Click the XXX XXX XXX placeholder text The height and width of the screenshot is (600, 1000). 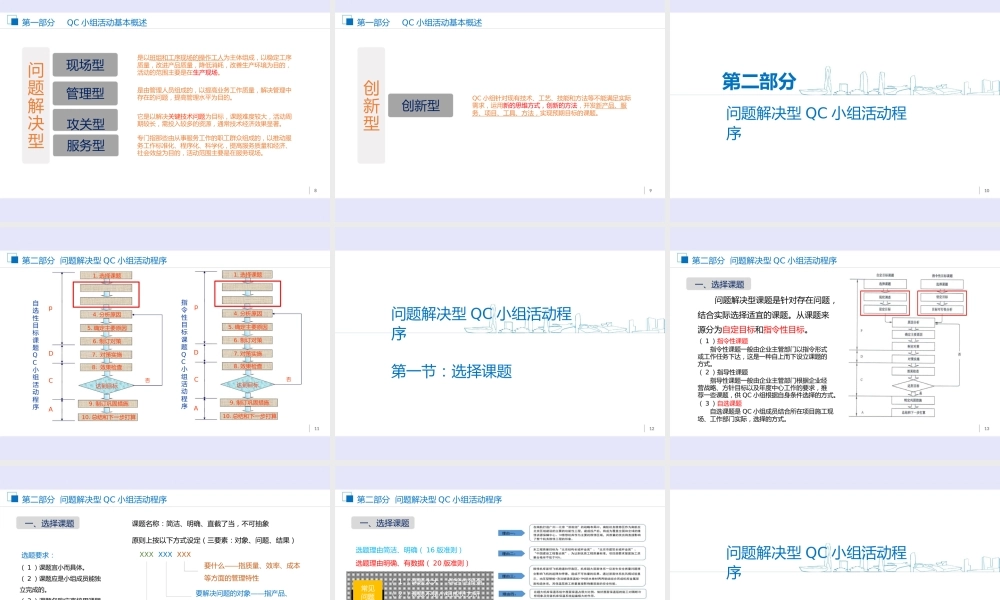165,554
